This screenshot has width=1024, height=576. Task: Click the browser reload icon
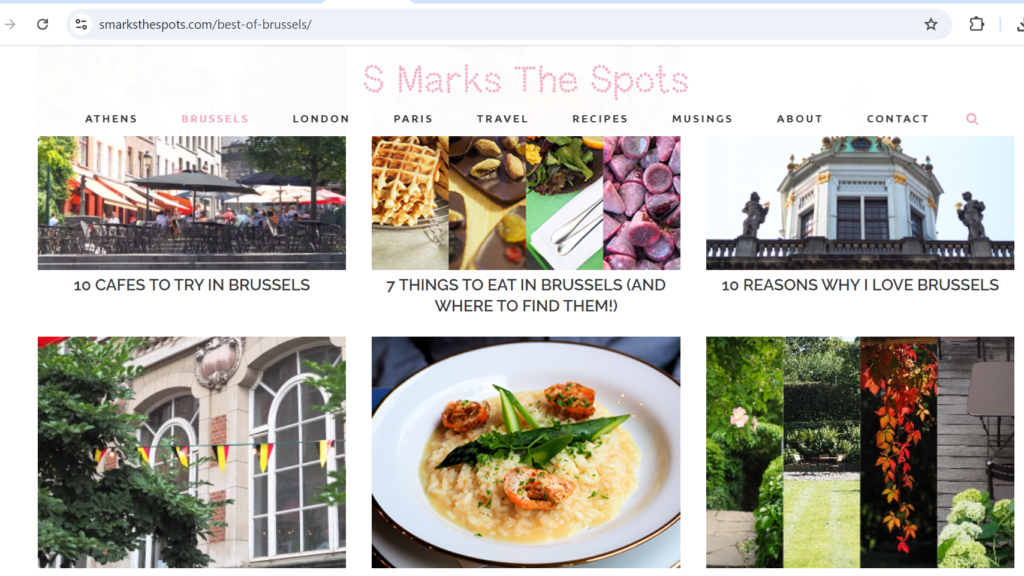click(x=42, y=24)
